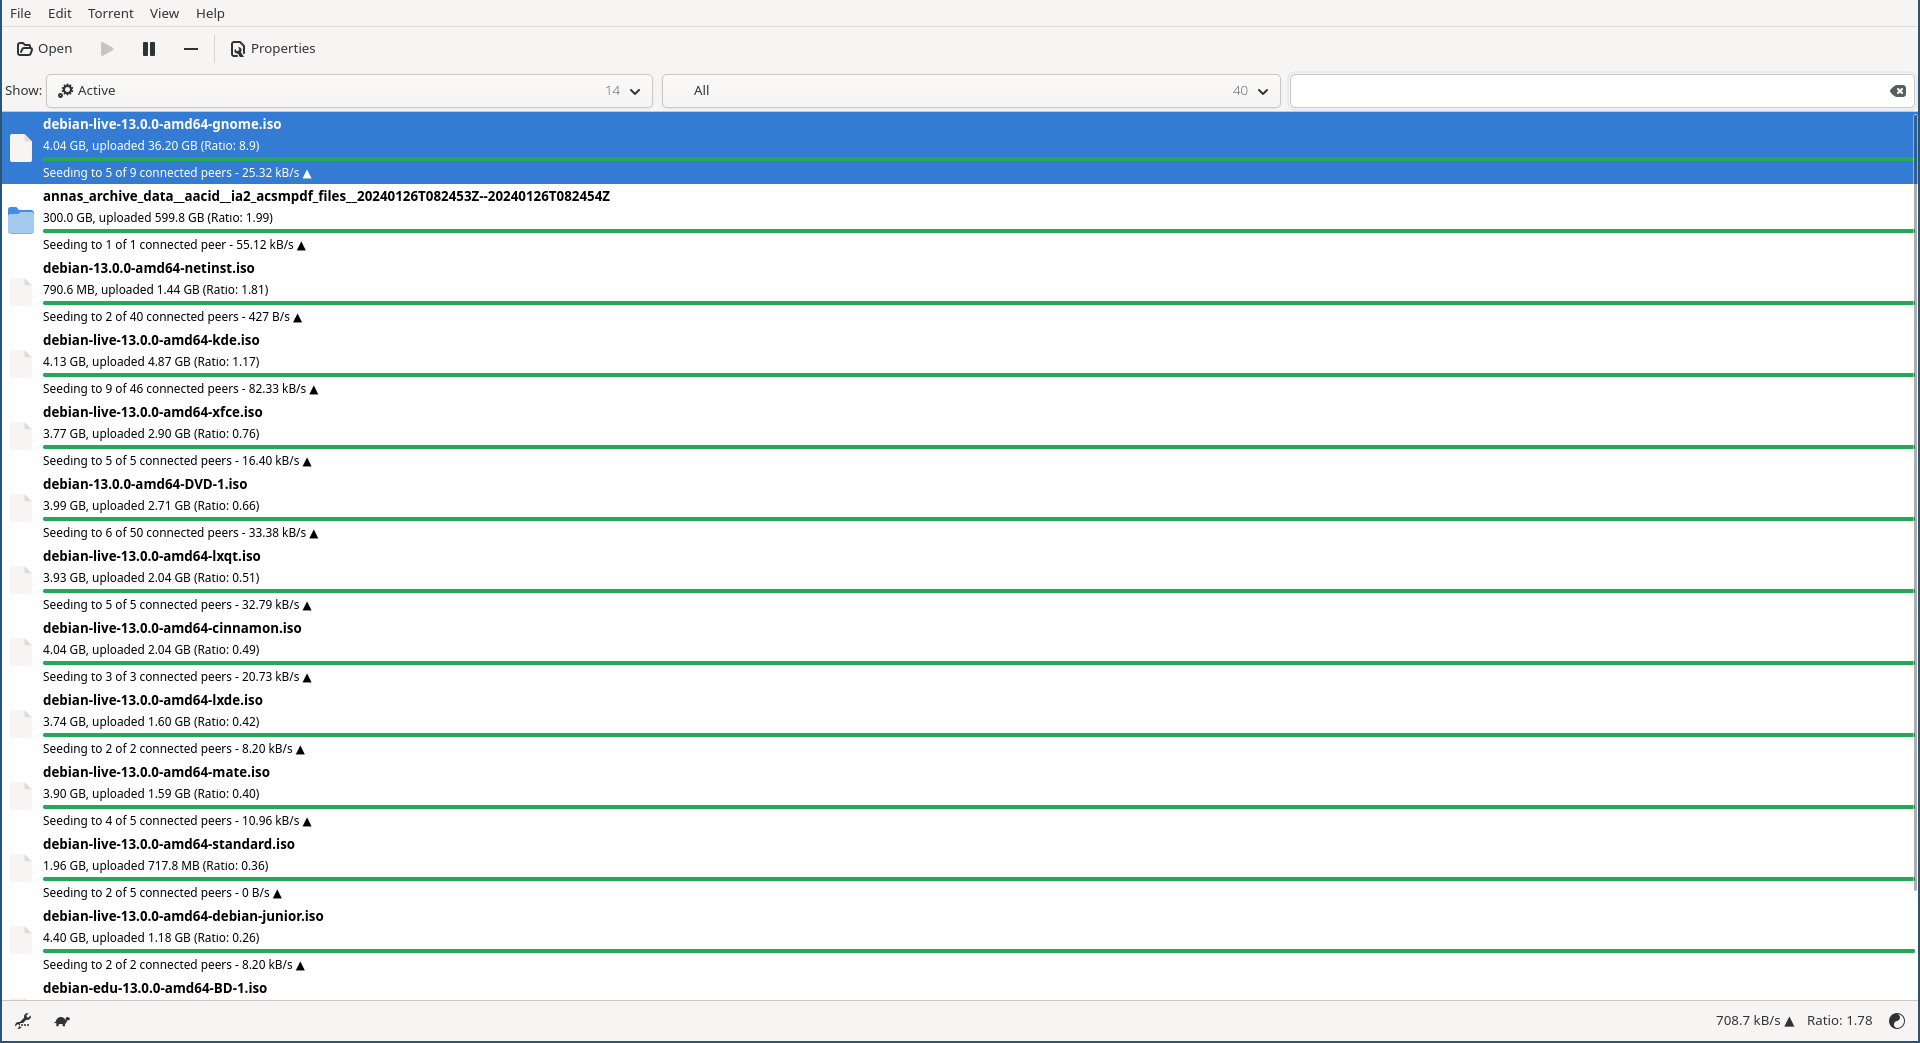The width and height of the screenshot is (1920, 1043).
Task: Toggle turtle alternative speed limits
Action: click(62, 1021)
